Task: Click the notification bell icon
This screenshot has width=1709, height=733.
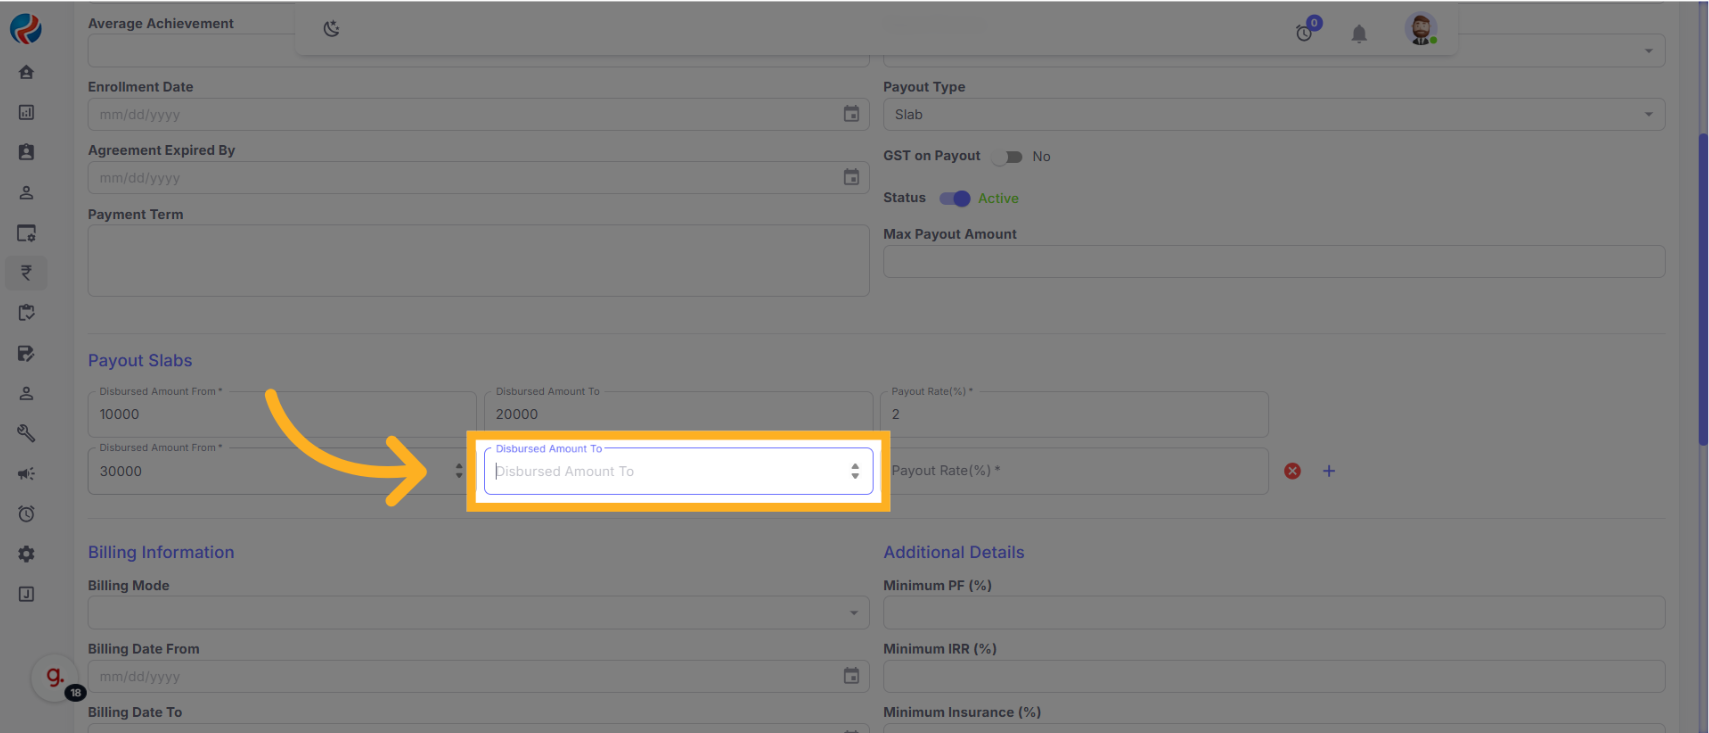Action: 1358,34
